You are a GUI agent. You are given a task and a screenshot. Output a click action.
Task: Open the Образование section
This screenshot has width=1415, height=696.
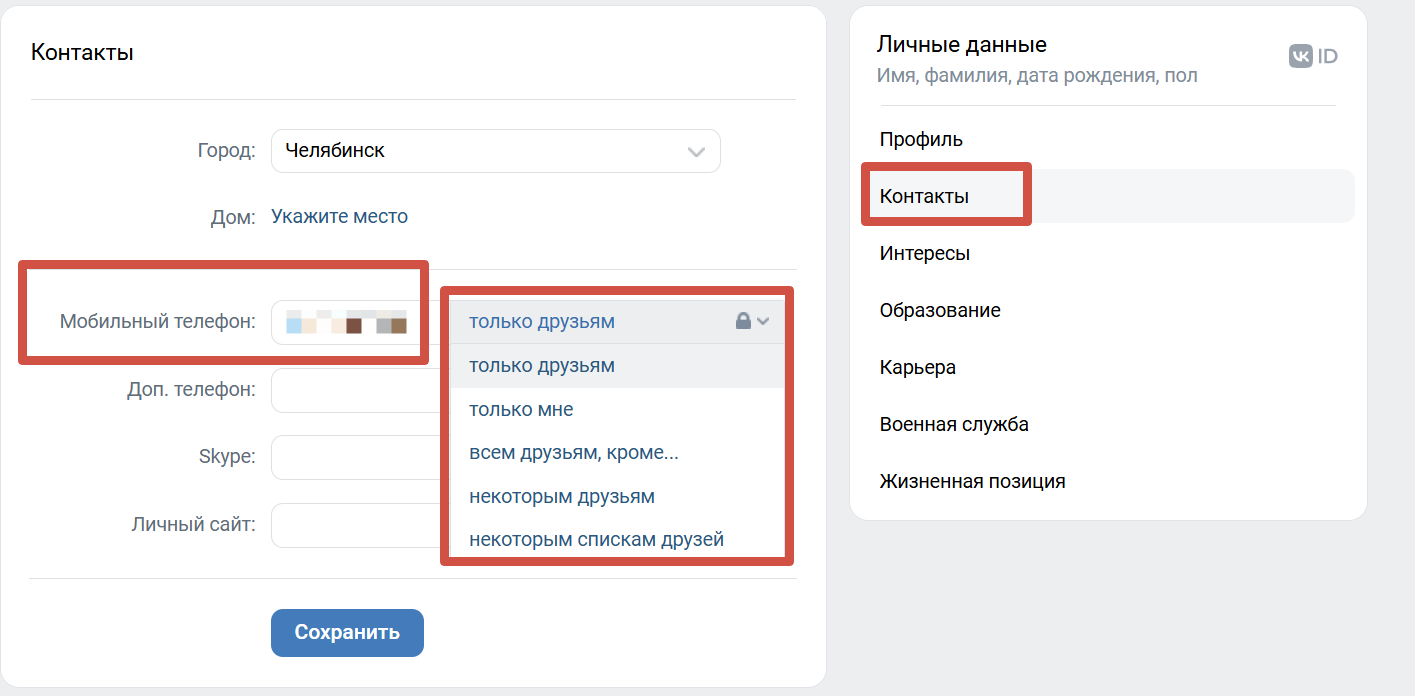940,310
